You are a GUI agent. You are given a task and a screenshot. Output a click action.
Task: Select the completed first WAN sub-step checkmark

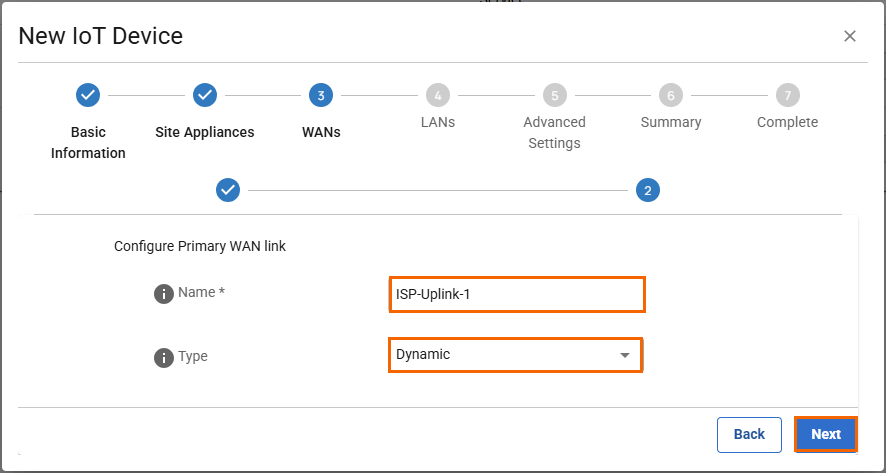228,190
